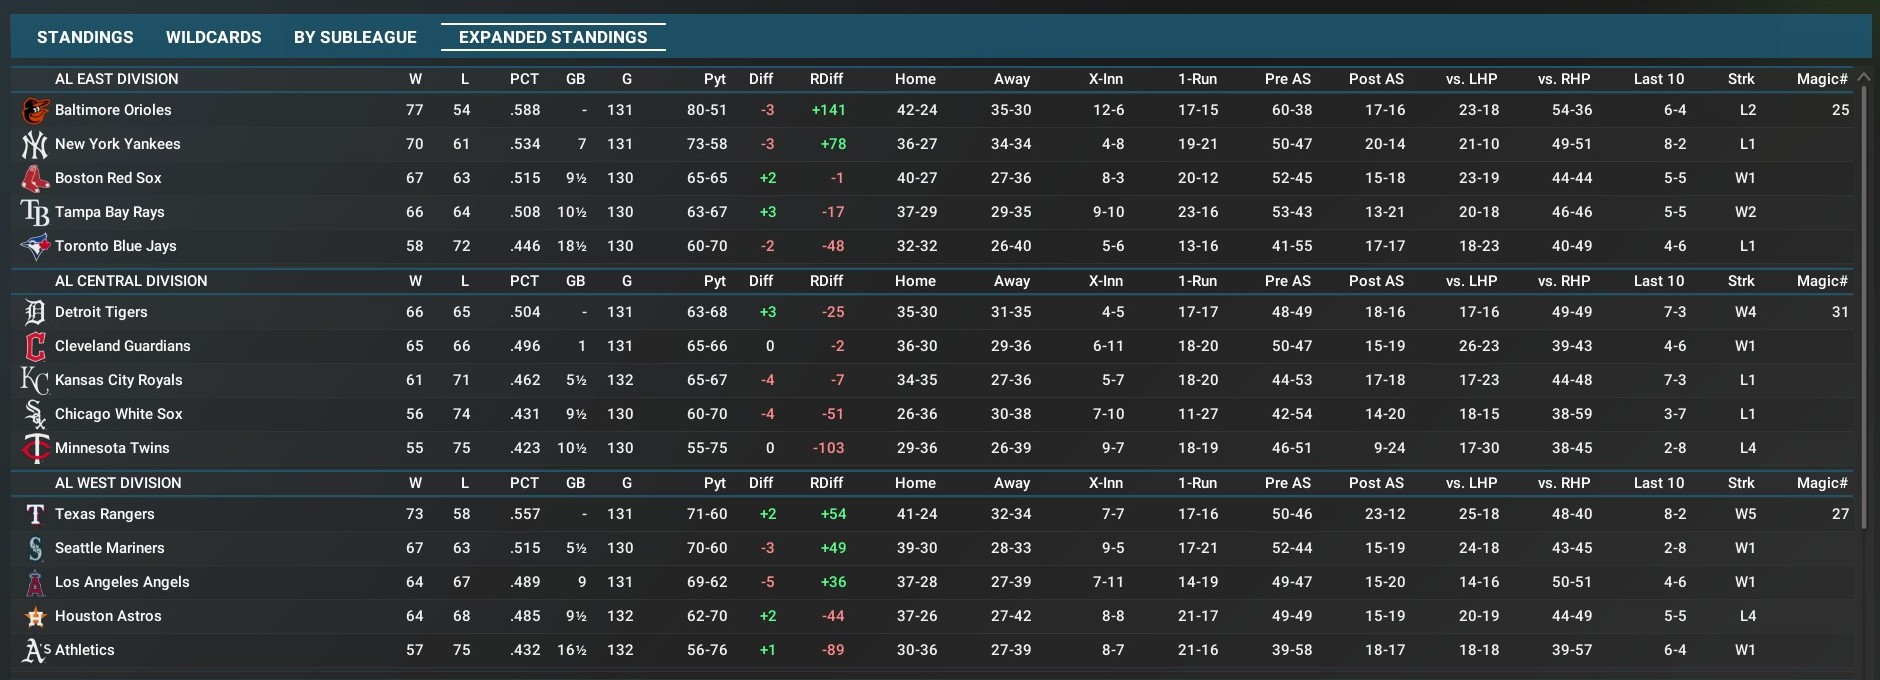Viewport: 1880px width, 680px height.
Task: Select the Boston Red Sox logo
Action: point(35,179)
